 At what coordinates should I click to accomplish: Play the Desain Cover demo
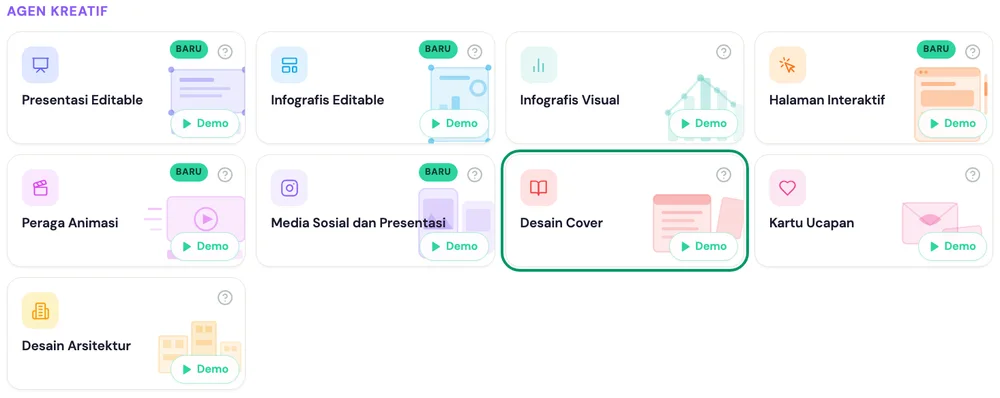pos(703,246)
